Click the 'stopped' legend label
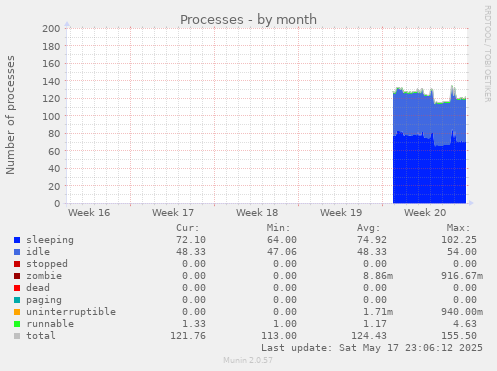The width and height of the screenshot is (497, 371). (47, 264)
